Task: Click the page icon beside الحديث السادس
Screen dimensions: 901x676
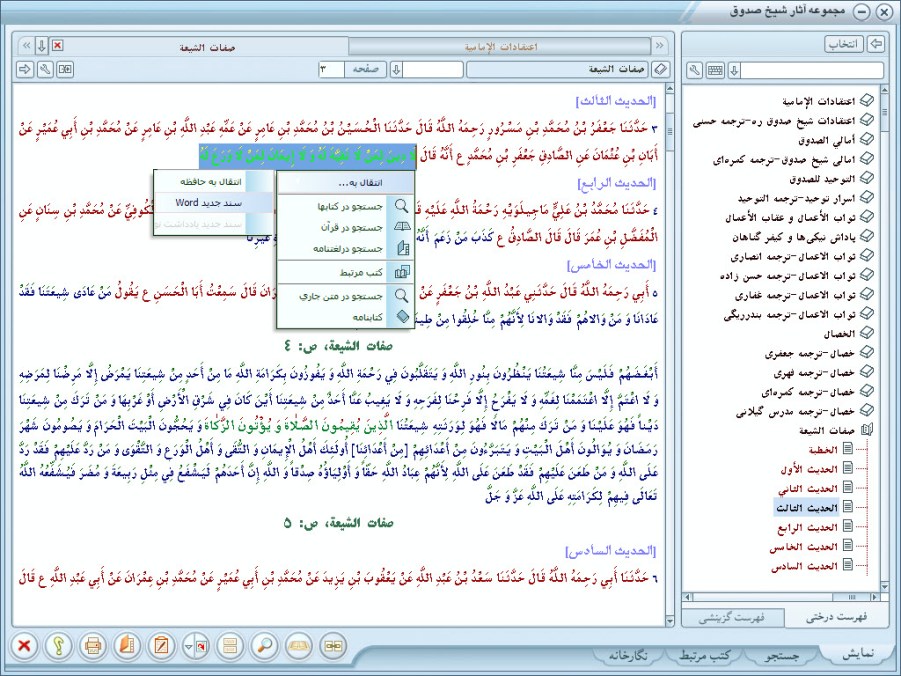Action: click(848, 566)
